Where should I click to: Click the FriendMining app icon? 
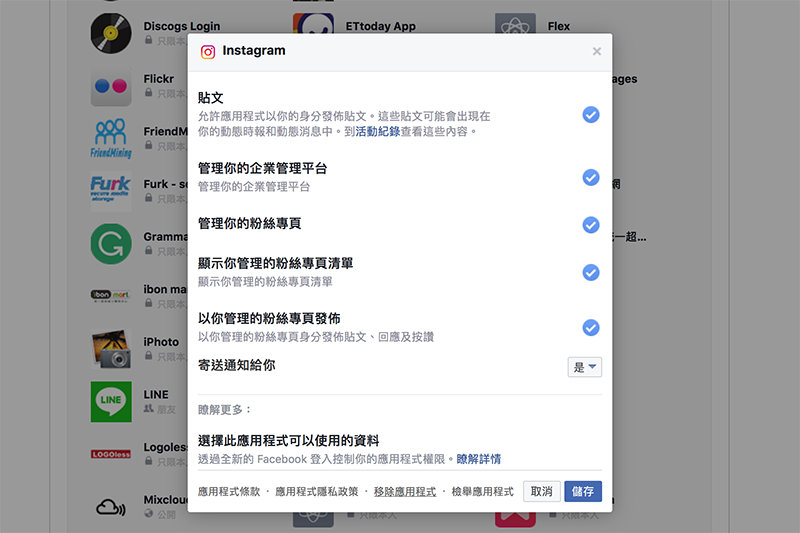[110, 139]
